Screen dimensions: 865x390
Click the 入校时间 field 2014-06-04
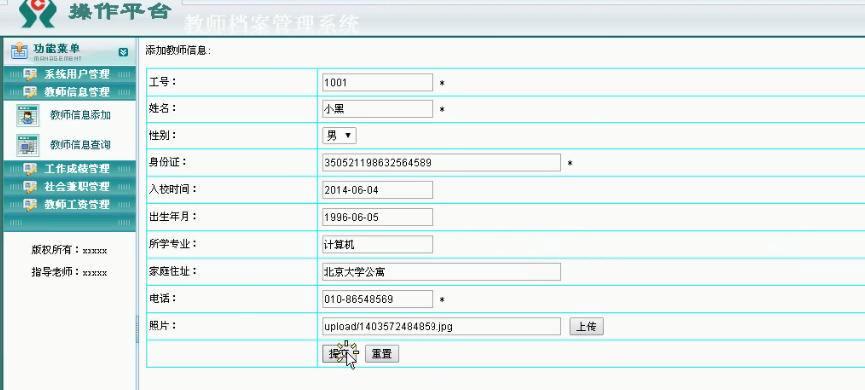pyautogui.click(x=377, y=190)
